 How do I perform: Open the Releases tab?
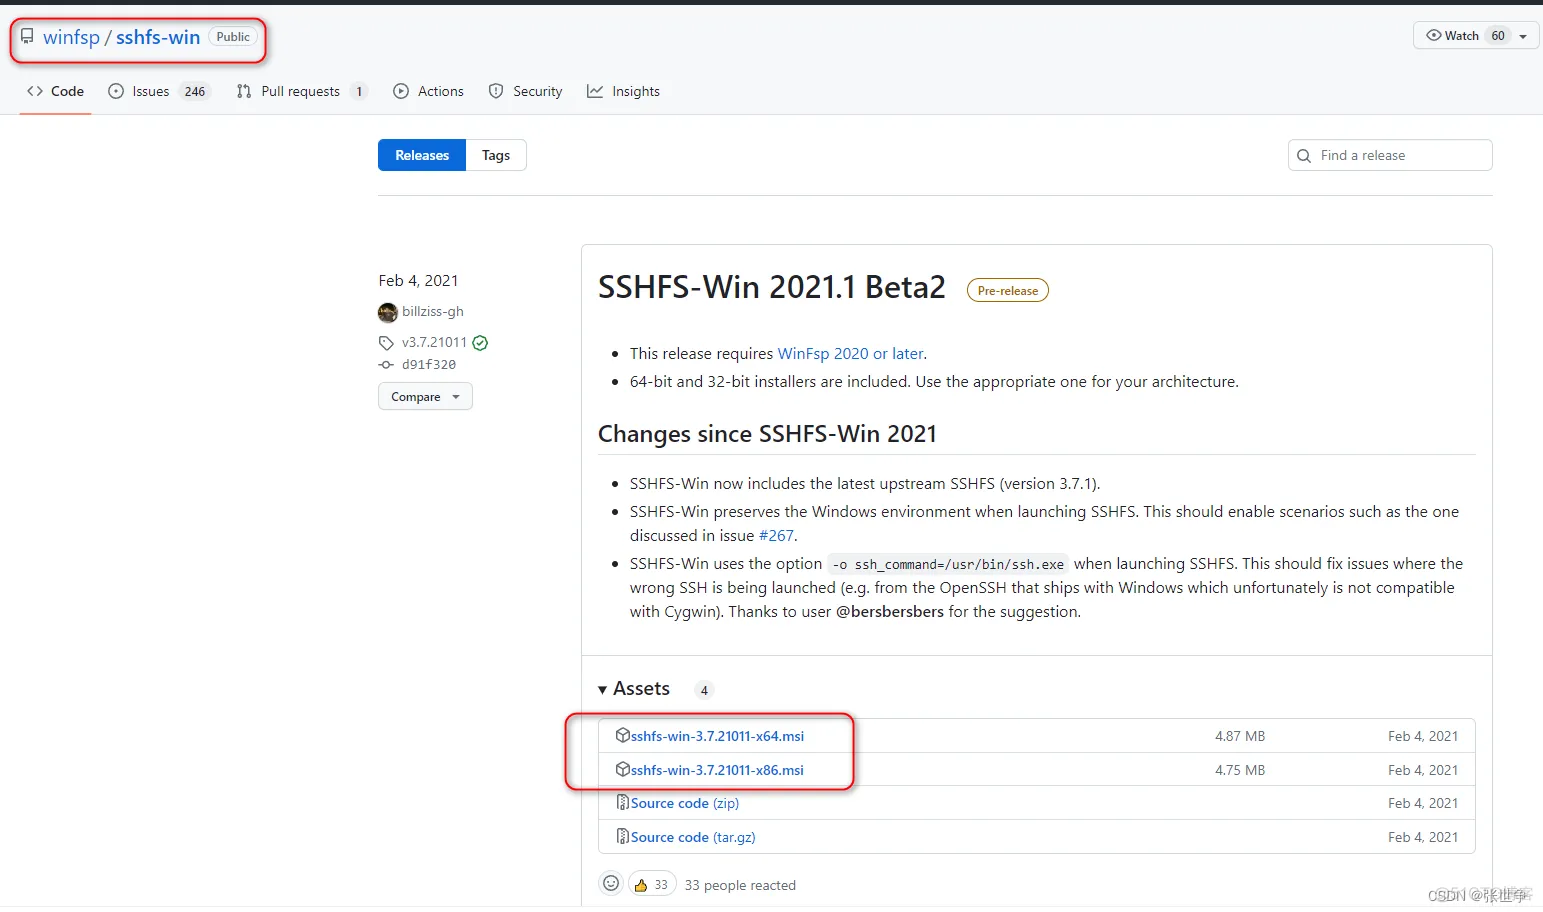pos(421,155)
